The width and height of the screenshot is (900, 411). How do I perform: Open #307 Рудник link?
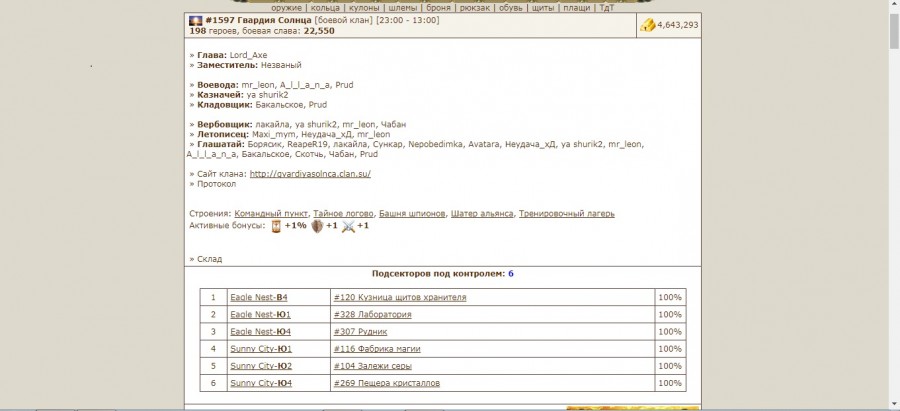360,332
